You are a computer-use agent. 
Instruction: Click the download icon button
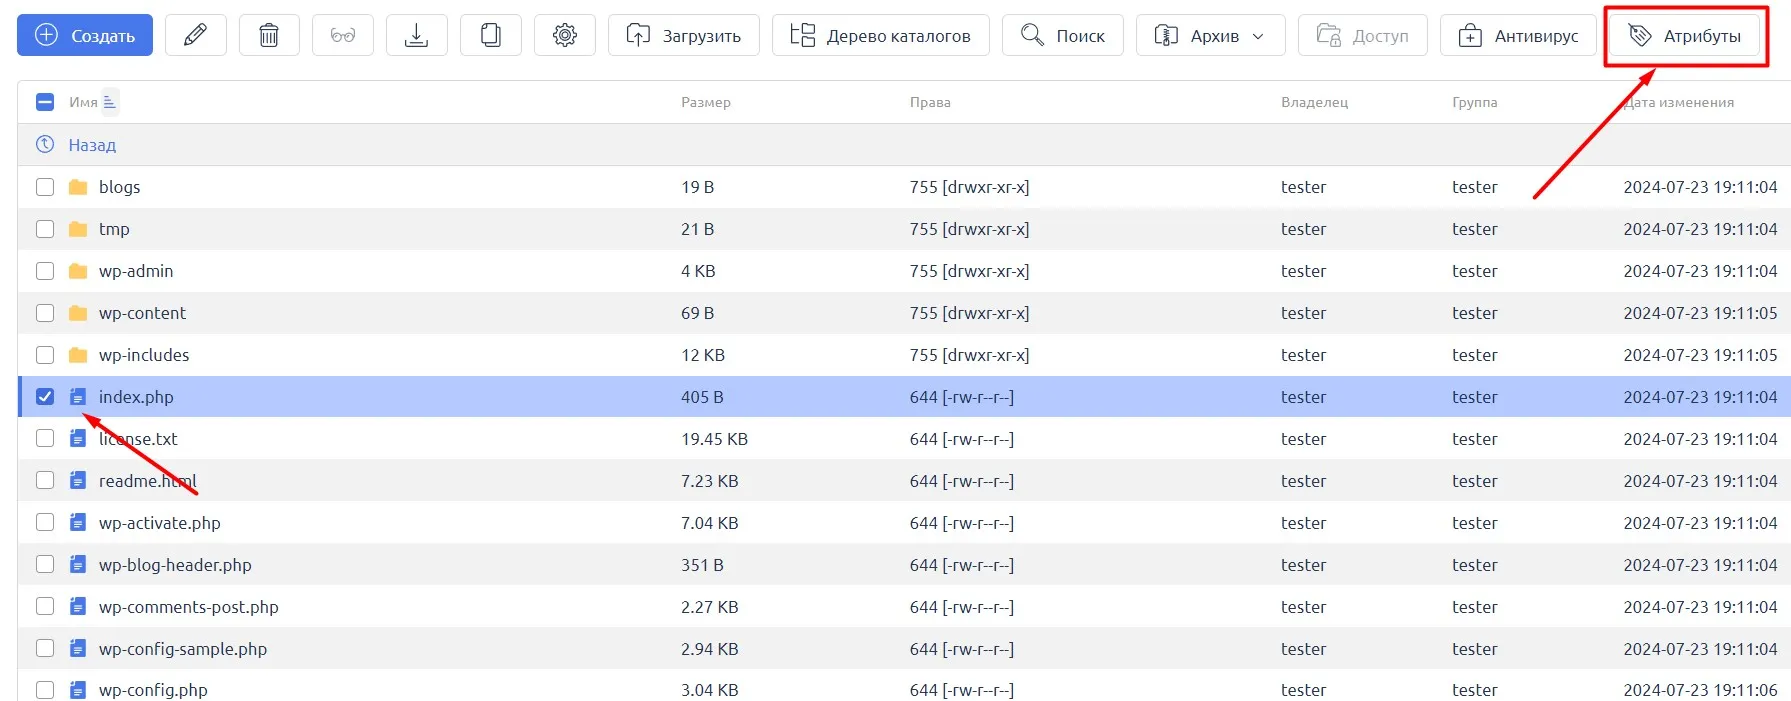pyautogui.click(x=416, y=35)
